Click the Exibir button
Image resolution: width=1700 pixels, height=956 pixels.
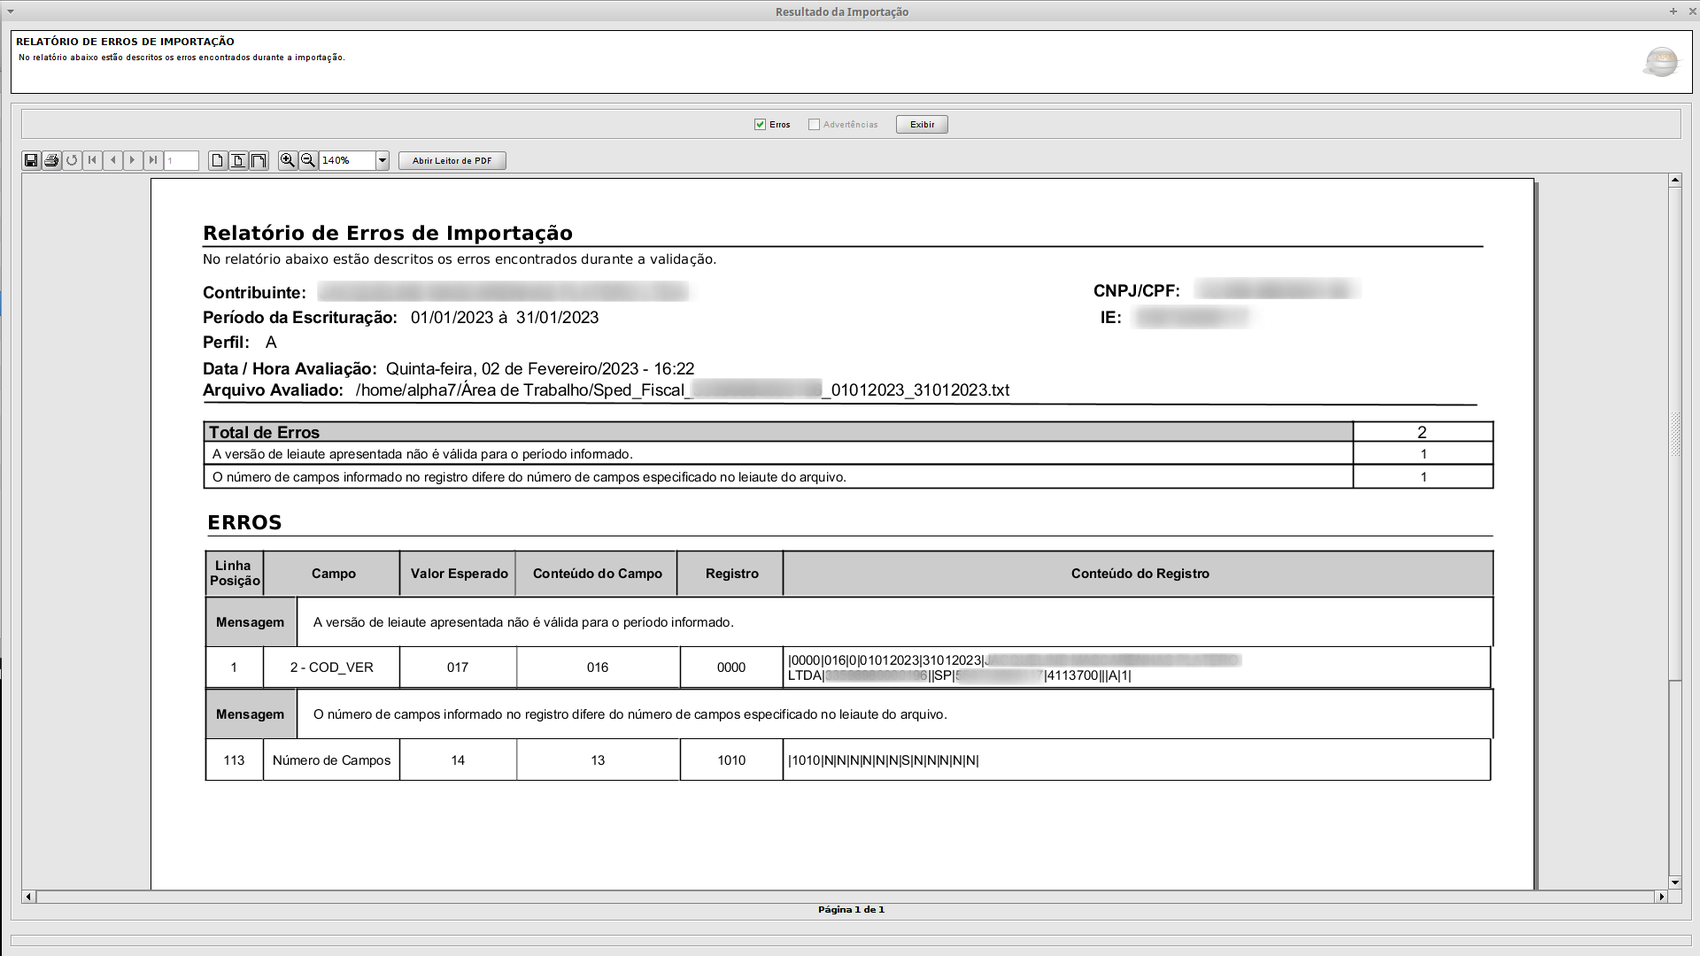922,124
